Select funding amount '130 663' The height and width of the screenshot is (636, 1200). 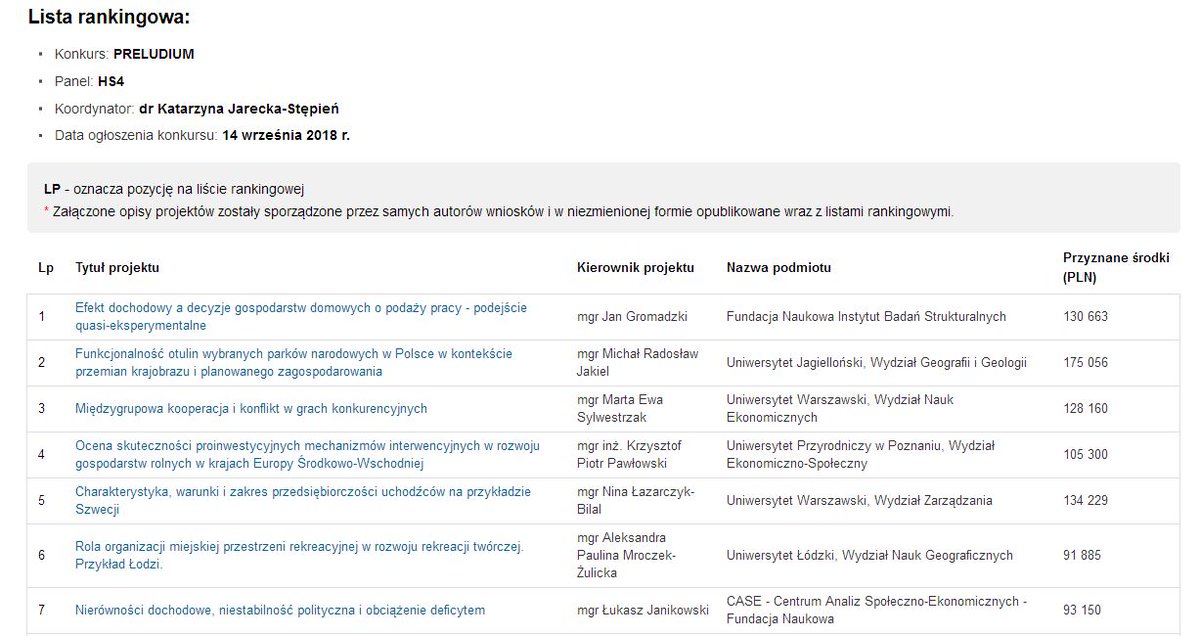1085,316
